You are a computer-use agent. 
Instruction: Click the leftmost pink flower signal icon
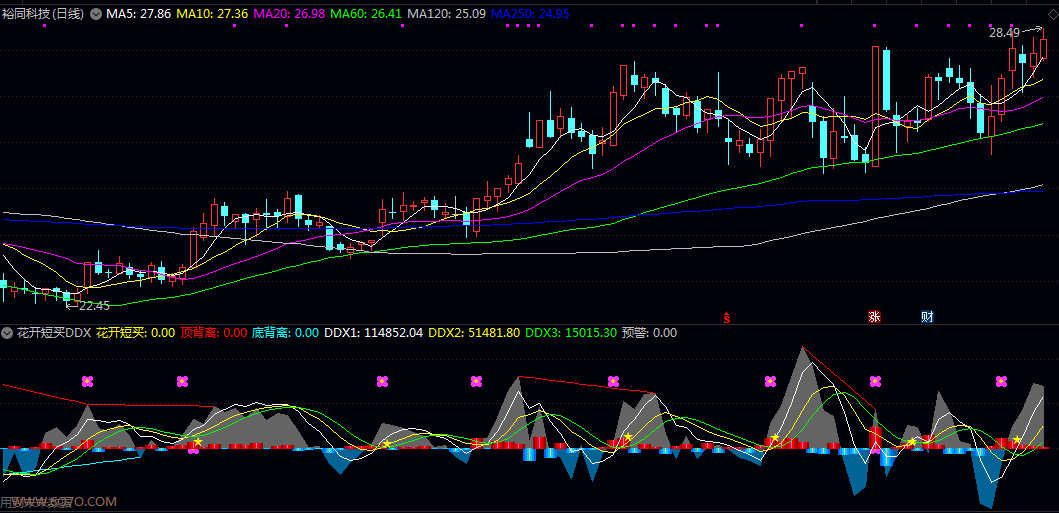[x=87, y=381]
